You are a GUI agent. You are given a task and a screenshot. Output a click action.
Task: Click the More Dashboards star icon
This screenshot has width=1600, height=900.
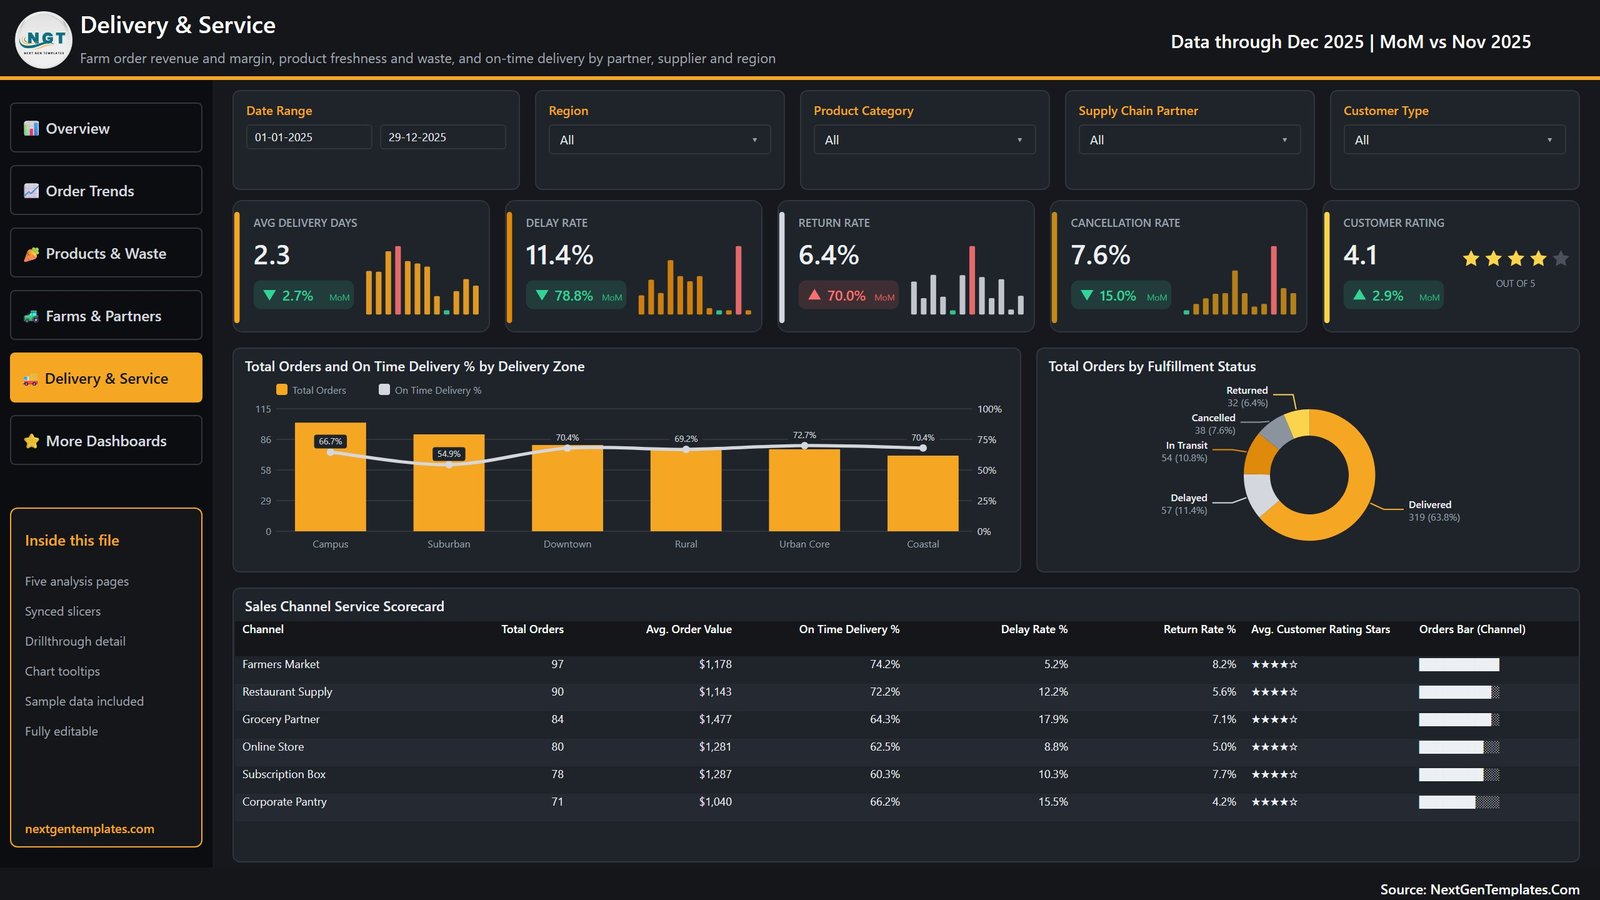pyautogui.click(x=31, y=441)
